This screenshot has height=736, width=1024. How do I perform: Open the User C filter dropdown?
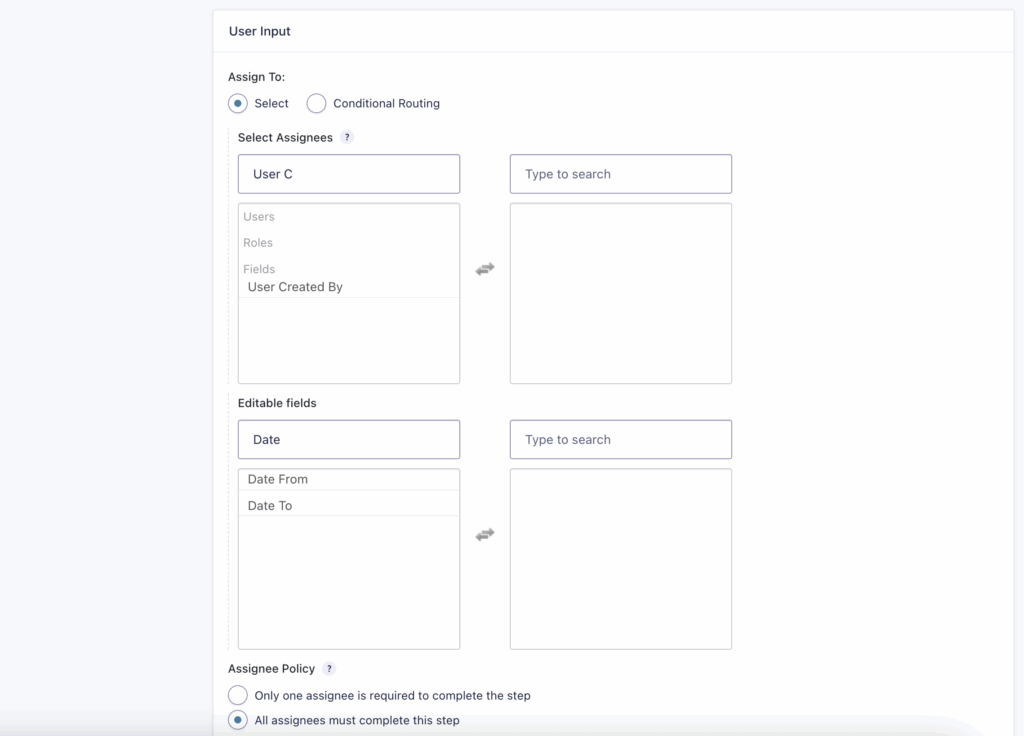[x=348, y=173]
